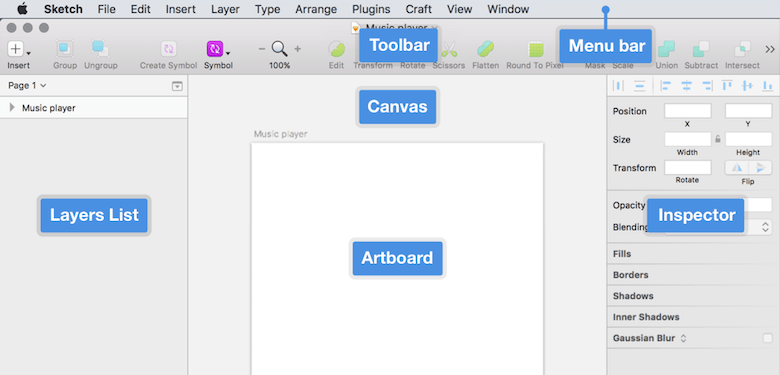Zoom in with the plus button
The image size is (780, 375).
pyautogui.click(x=297, y=49)
